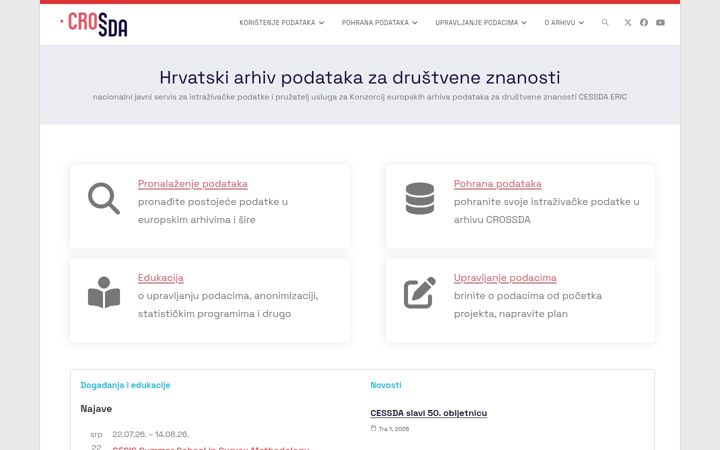Click the database icon in Pohrana podataka card
Image resolution: width=720 pixels, height=450 pixels.
coord(420,198)
